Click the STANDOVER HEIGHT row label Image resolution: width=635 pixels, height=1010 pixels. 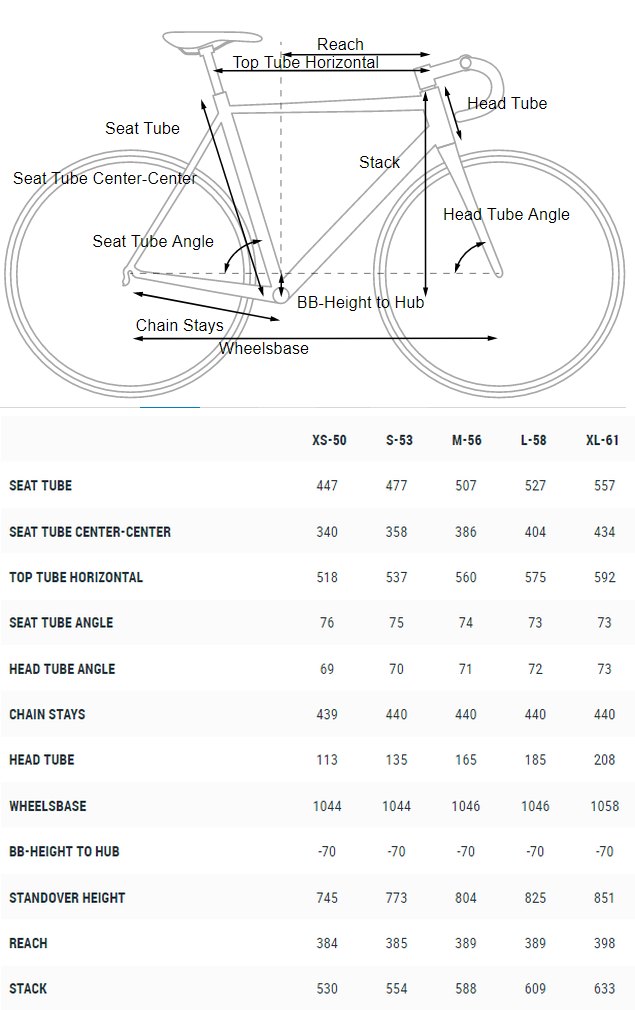(67, 897)
